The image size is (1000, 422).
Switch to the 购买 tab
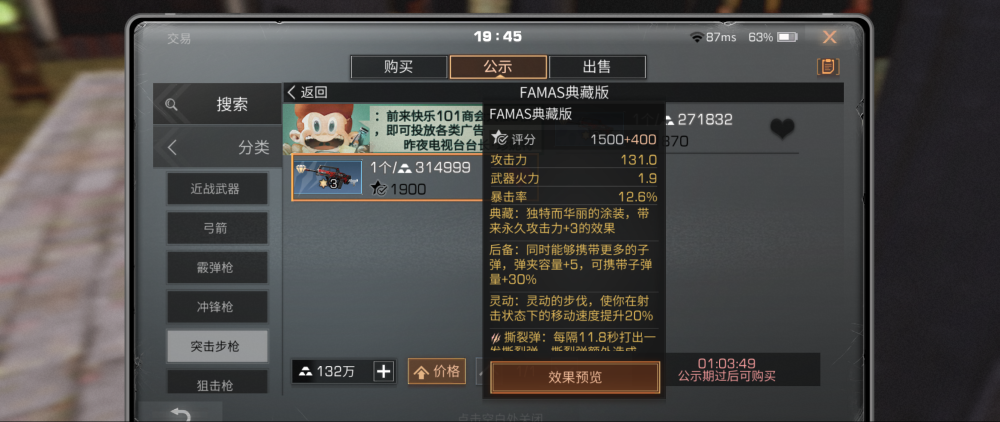pyautogui.click(x=399, y=67)
